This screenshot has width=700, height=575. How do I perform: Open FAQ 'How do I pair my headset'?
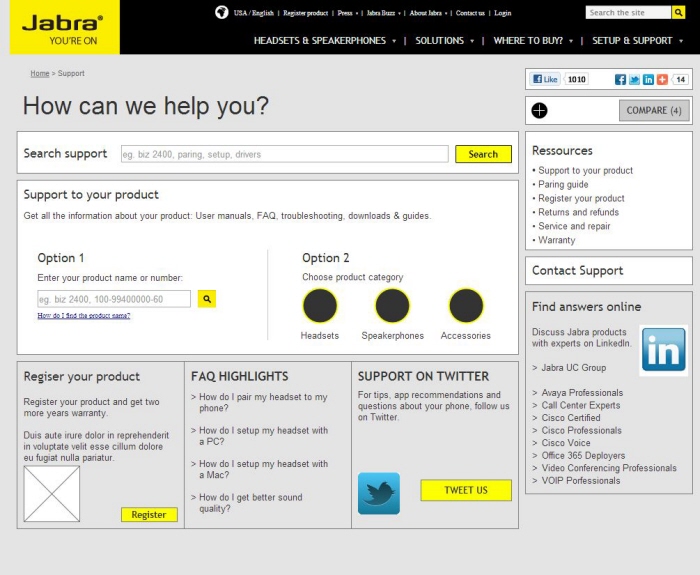[263, 402]
